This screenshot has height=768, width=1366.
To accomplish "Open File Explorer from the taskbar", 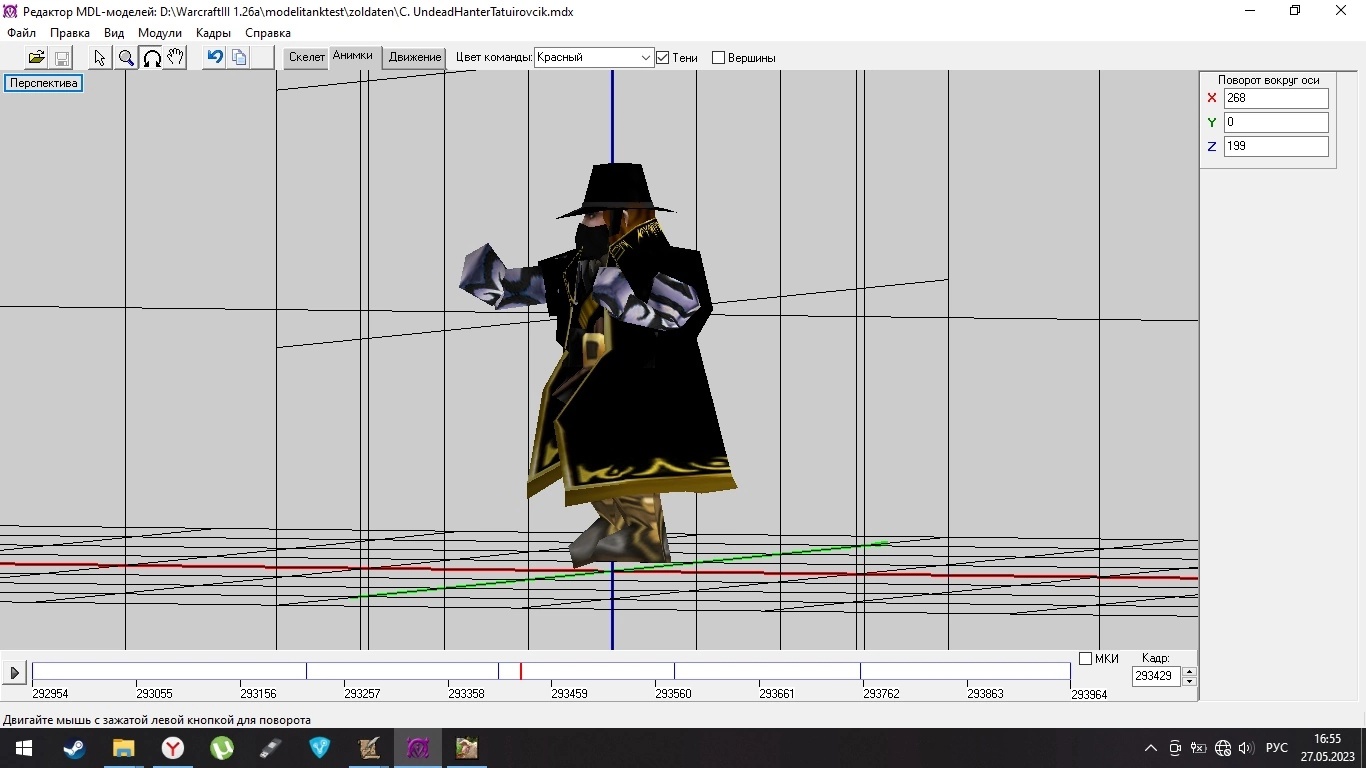I will click(123, 748).
